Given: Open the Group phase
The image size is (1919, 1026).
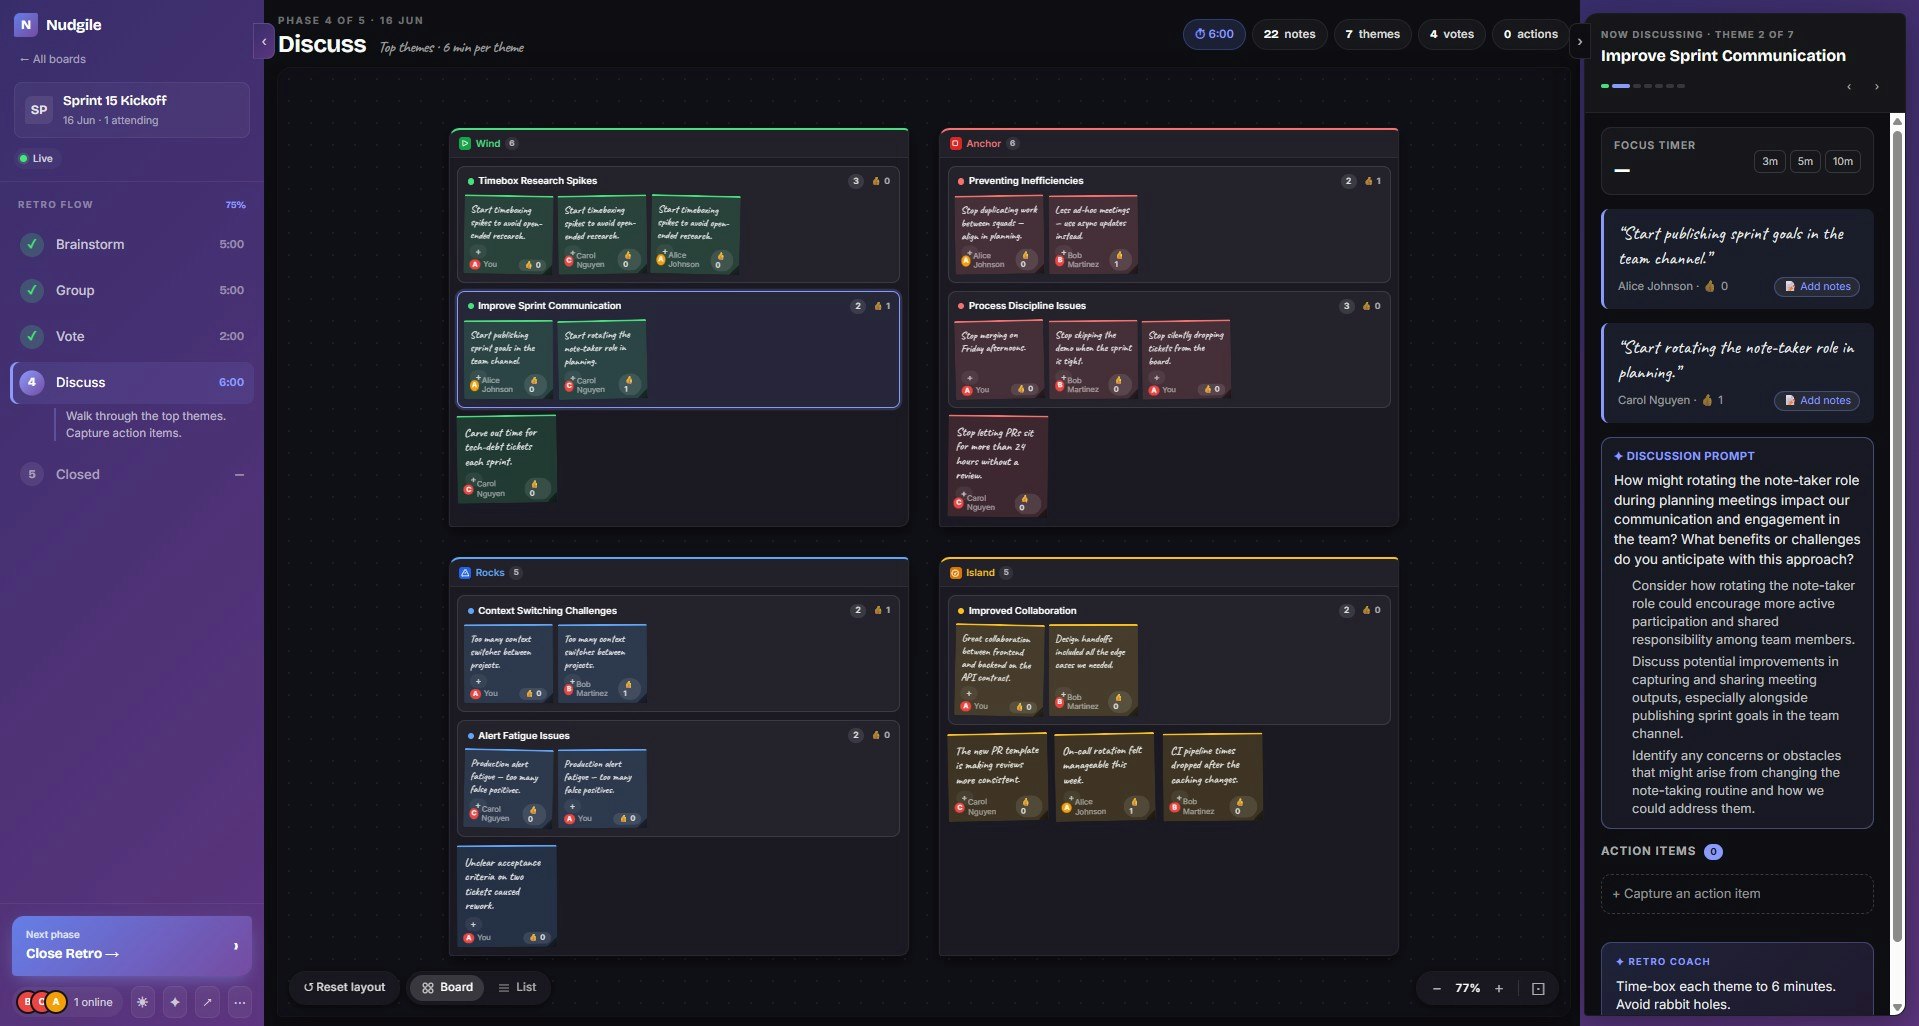Looking at the screenshot, I should (132, 290).
